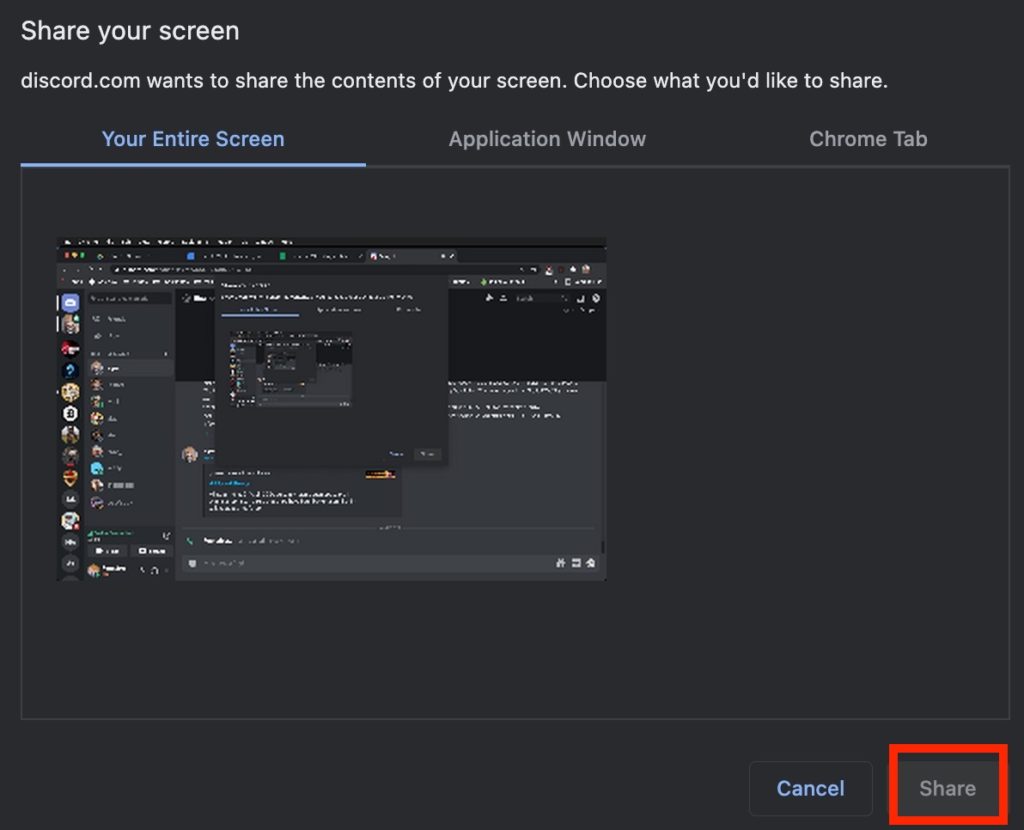Click light-blue user avatar in preview DM list
This screenshot has height=830, width=1024.
click(x=97, y=468)
